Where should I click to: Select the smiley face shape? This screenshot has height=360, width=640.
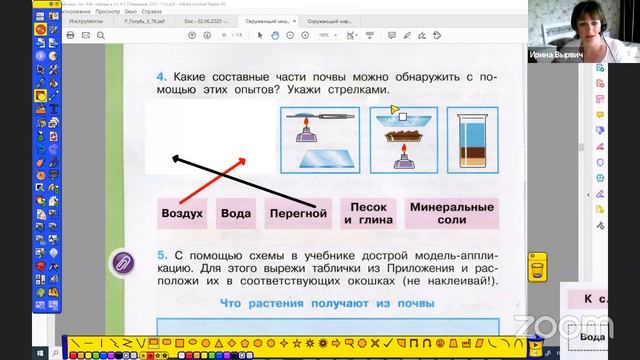pos(440,344)
